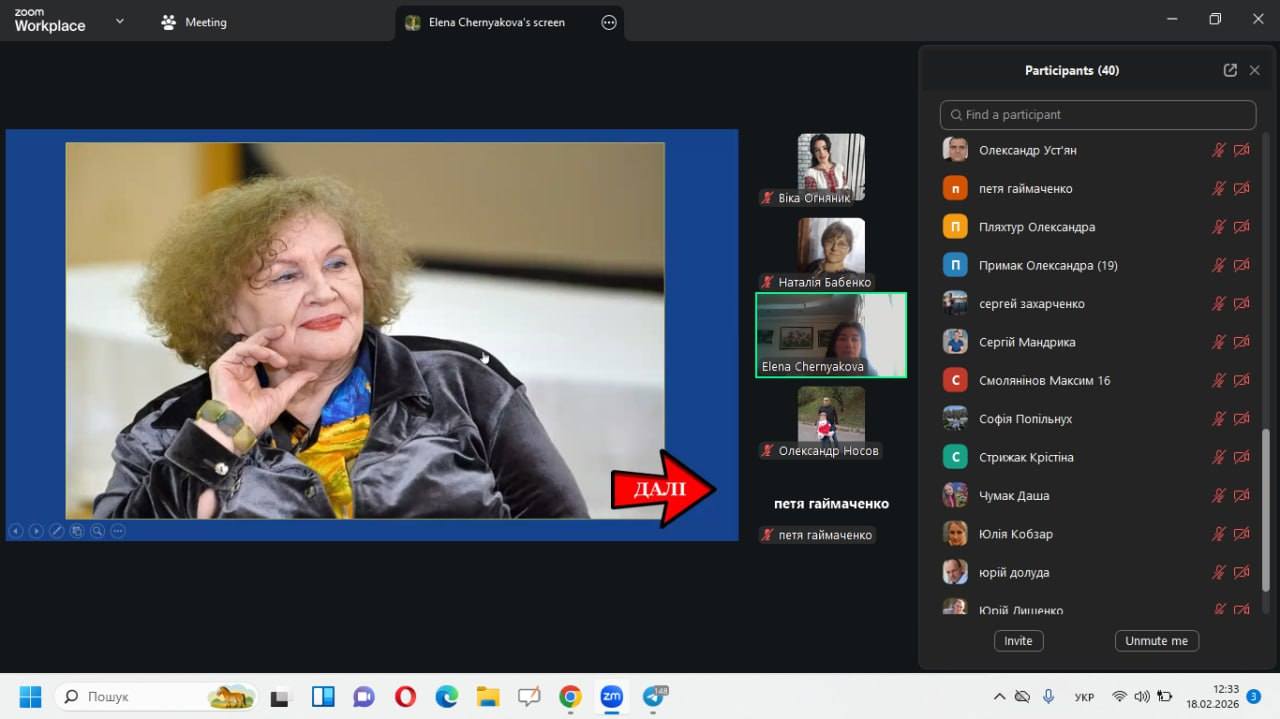Click the Find a participant search field
The image size is (1280, 719).
point(1098,115)
